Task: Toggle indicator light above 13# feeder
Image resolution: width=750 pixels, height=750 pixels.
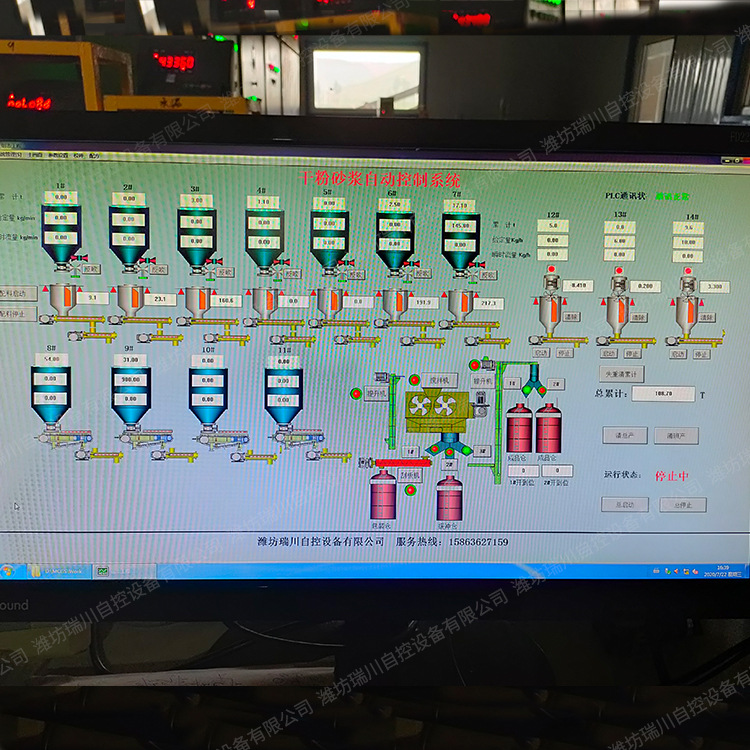Action: [619, 271]
